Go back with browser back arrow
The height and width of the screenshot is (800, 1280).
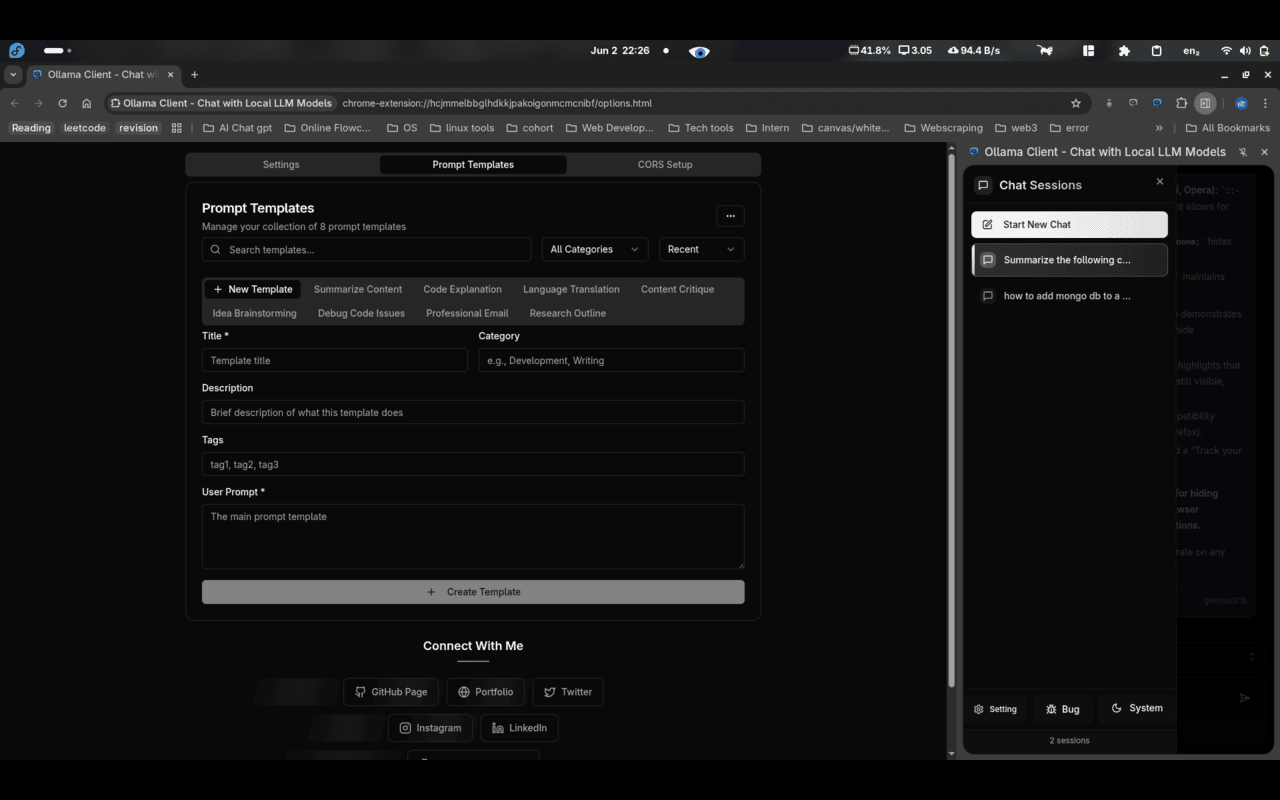(14, 103)
